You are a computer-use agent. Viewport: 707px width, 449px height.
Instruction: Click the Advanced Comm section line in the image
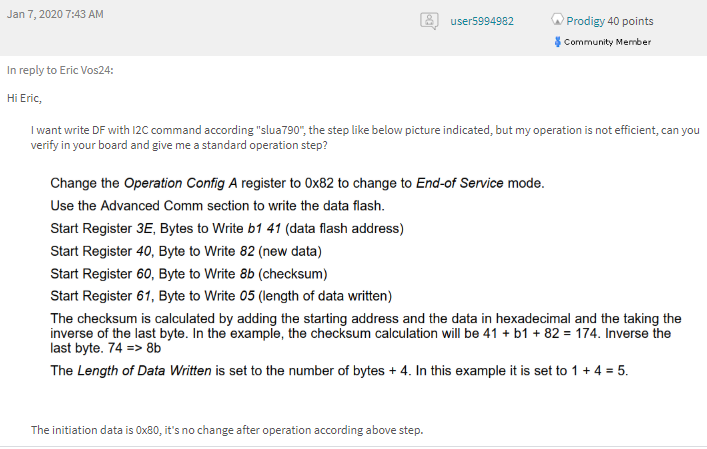tap(217, 206)
